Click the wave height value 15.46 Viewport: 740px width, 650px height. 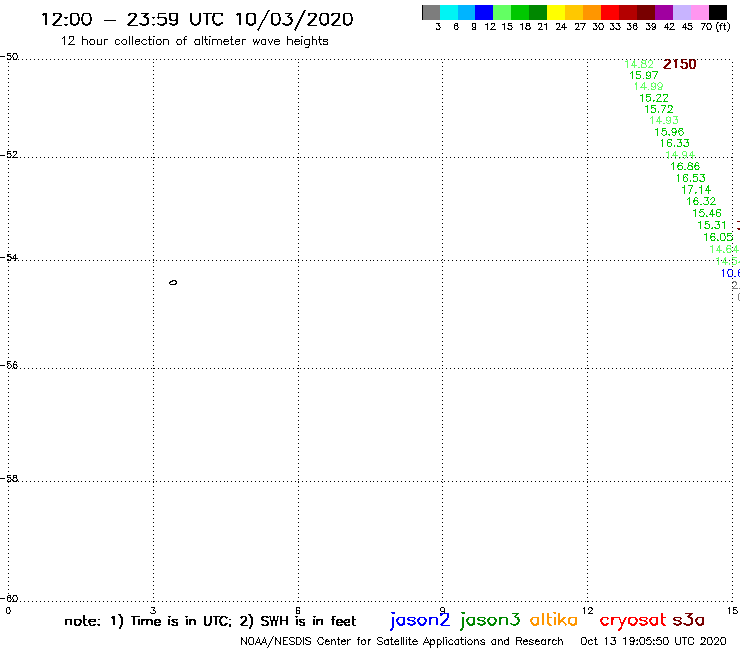point(707,213)
